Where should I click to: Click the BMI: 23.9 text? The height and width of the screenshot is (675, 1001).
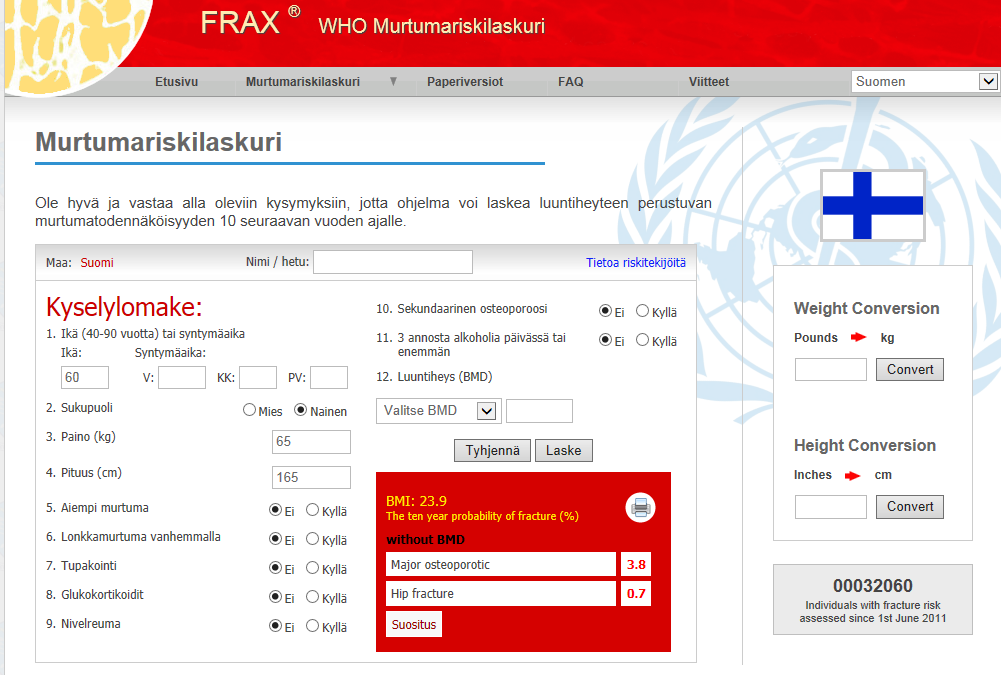(416, 501)
